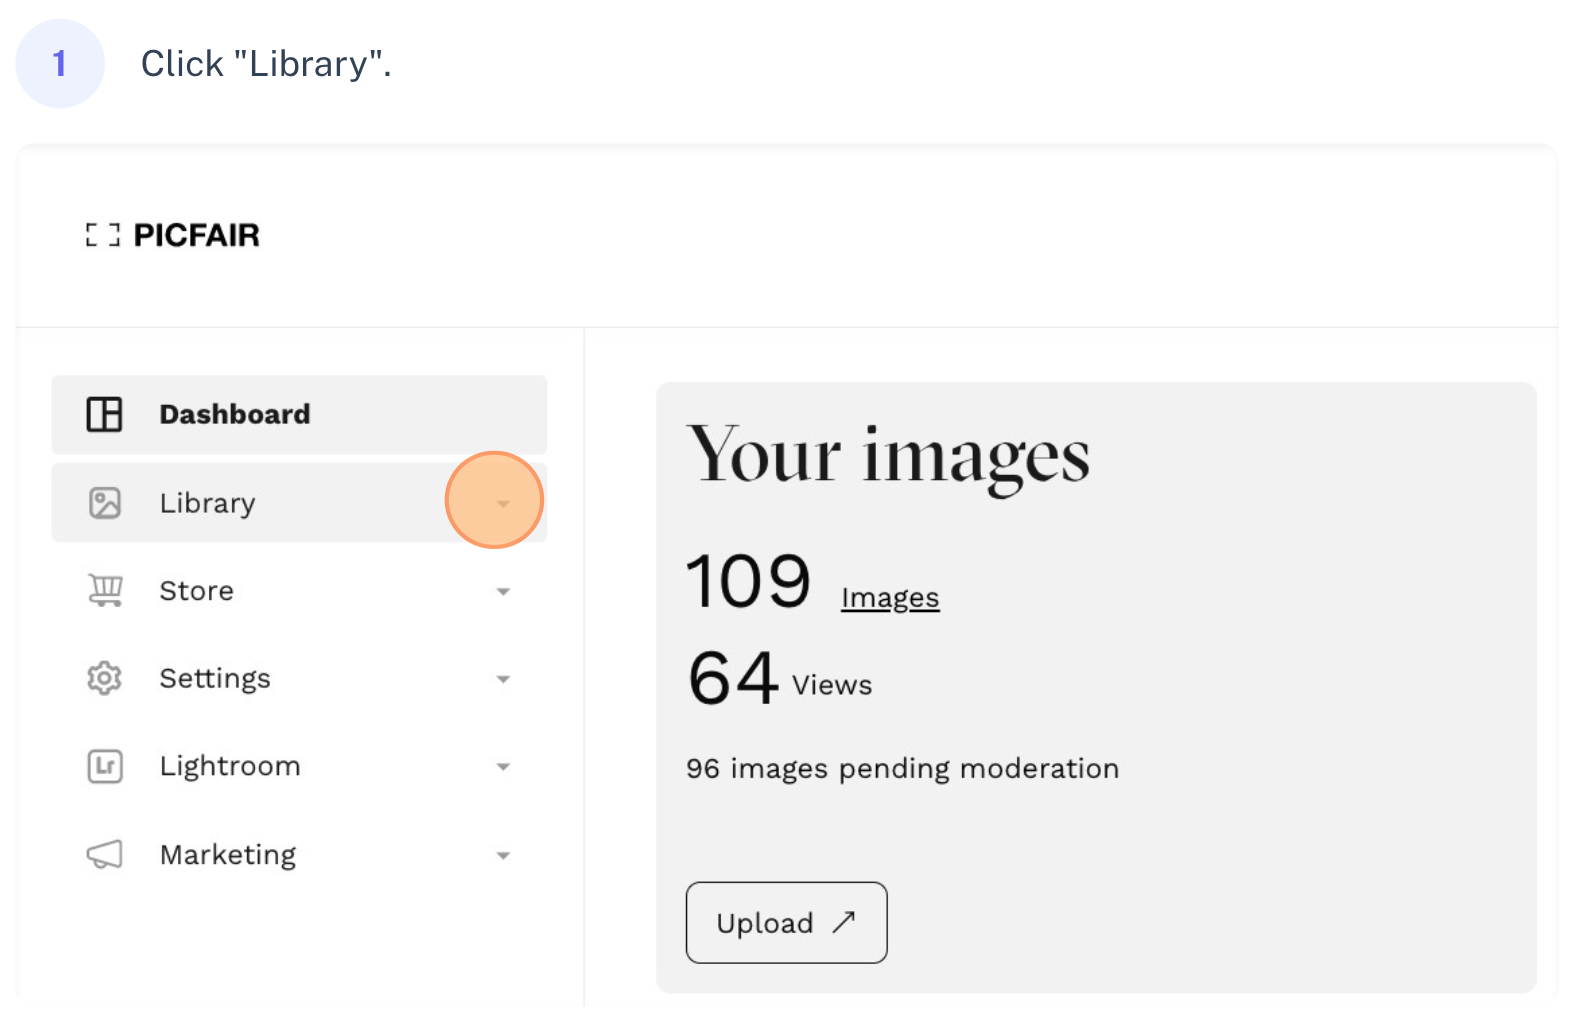Expand the Marketing dropdown arrow
Image resolution: width=1580 pixels, height=1026 pixels.
pos(503,856)
